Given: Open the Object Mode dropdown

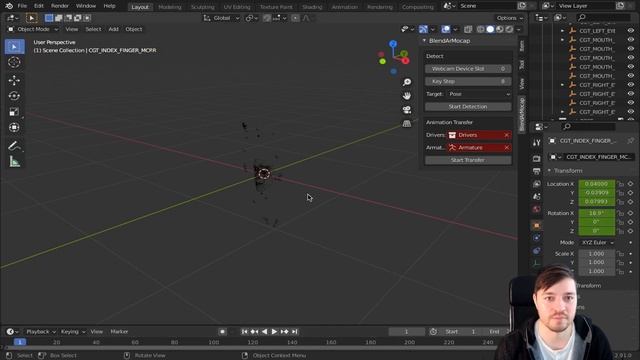Looking at the screenshot, I should click(x=33, y=29).
